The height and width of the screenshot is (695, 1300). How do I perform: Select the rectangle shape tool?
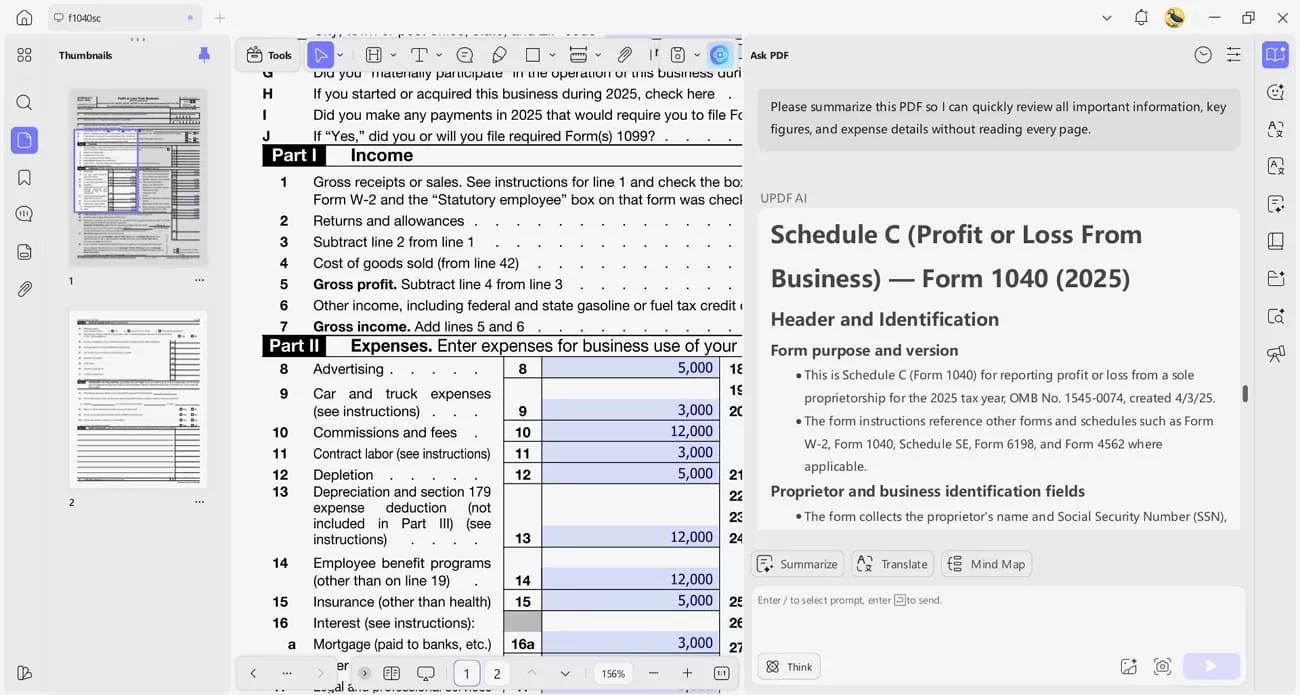(x=533, y=55)
